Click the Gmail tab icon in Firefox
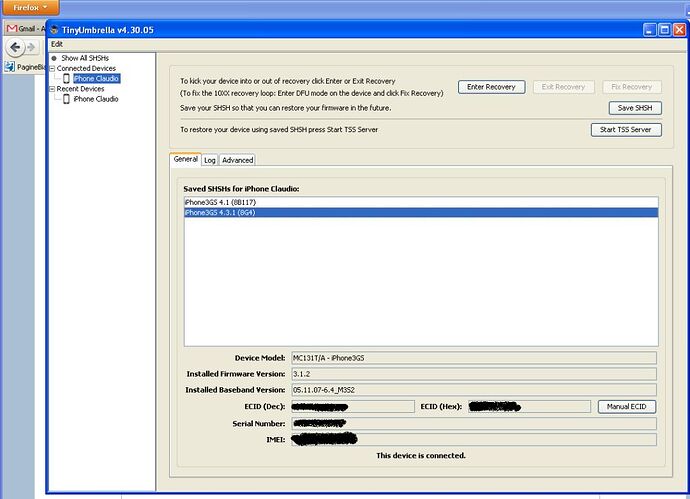The image size is (690, 499). pyautogui.click(x=12, y=29)
